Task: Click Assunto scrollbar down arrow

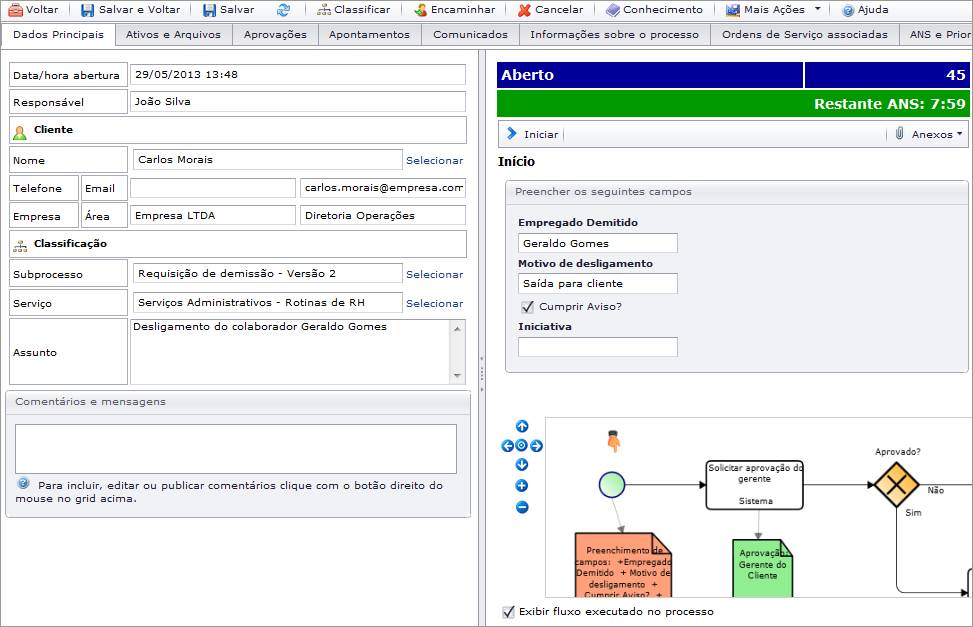Action: click(x=457, y=376)
